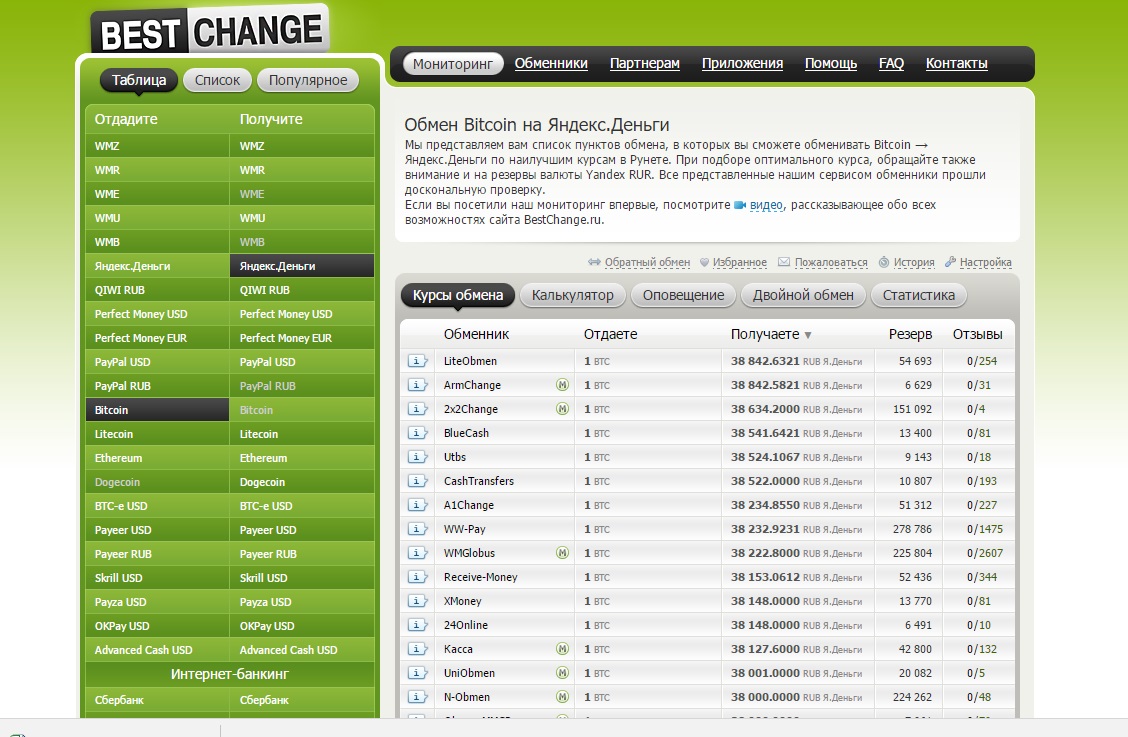Click the video camera icon in description

pyautogui.click(x=740, y=205)
